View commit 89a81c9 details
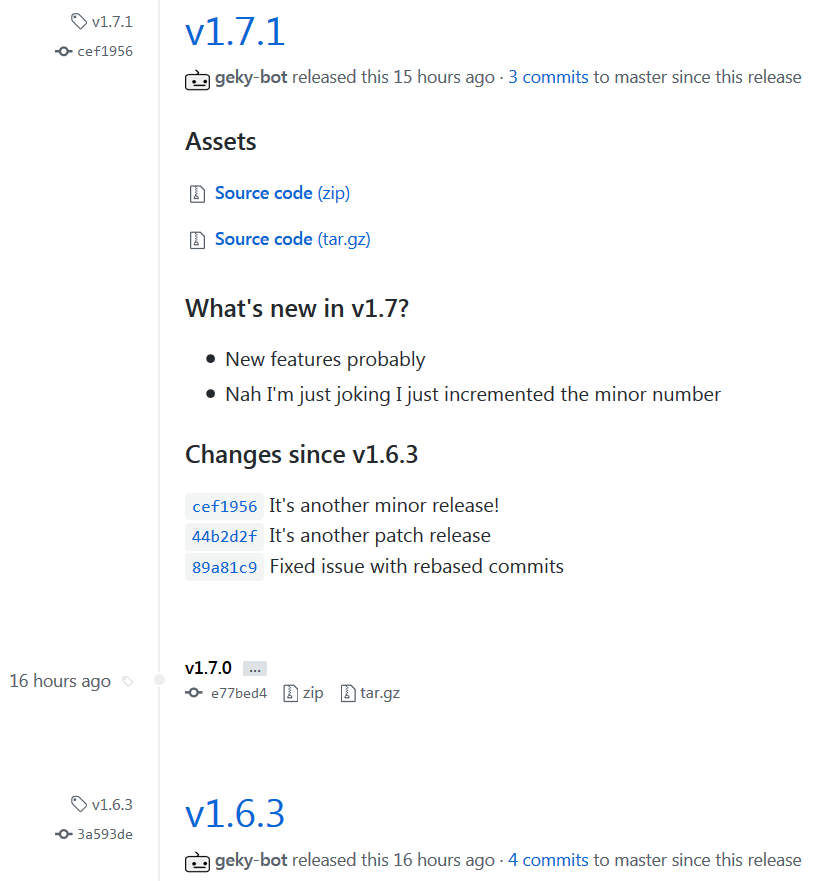 pos(223,567)
